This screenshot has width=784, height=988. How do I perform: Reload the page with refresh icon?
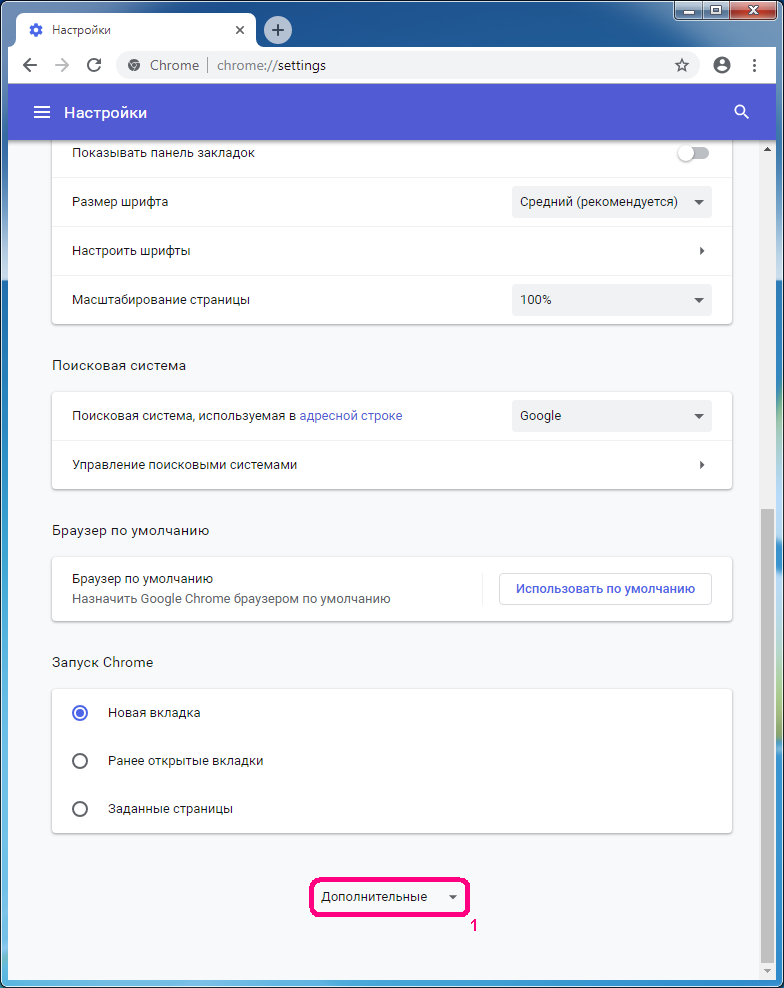(94, 65)
